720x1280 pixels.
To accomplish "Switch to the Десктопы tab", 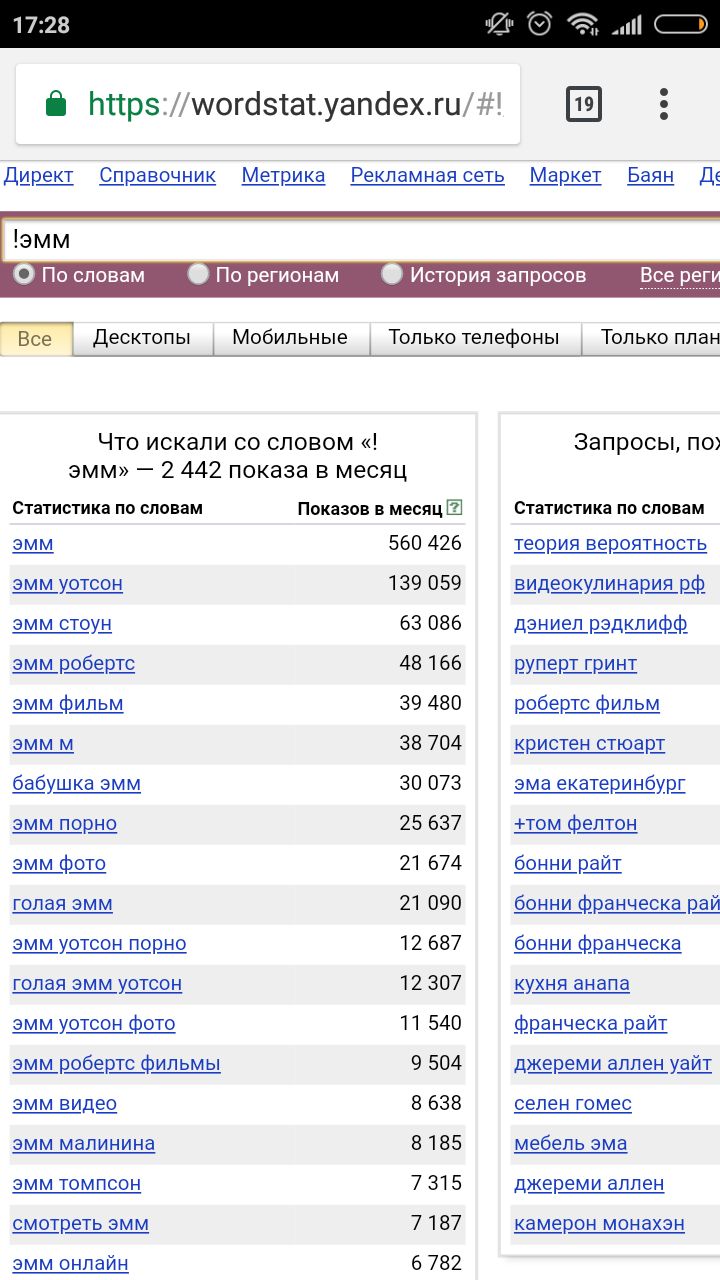I will point(142,338).
